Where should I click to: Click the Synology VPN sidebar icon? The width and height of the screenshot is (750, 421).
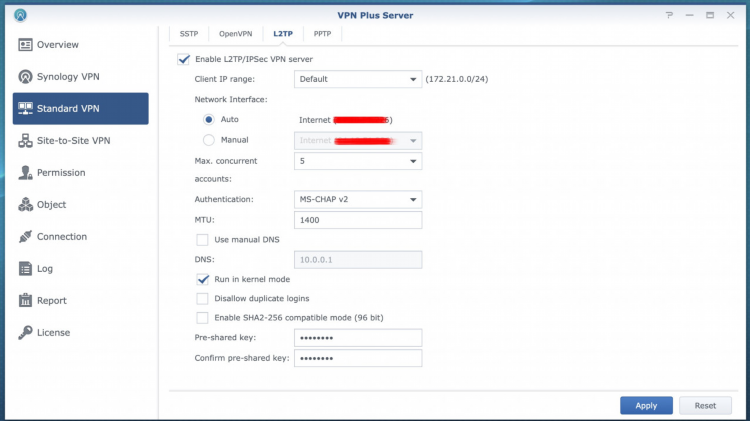[25, 77]
